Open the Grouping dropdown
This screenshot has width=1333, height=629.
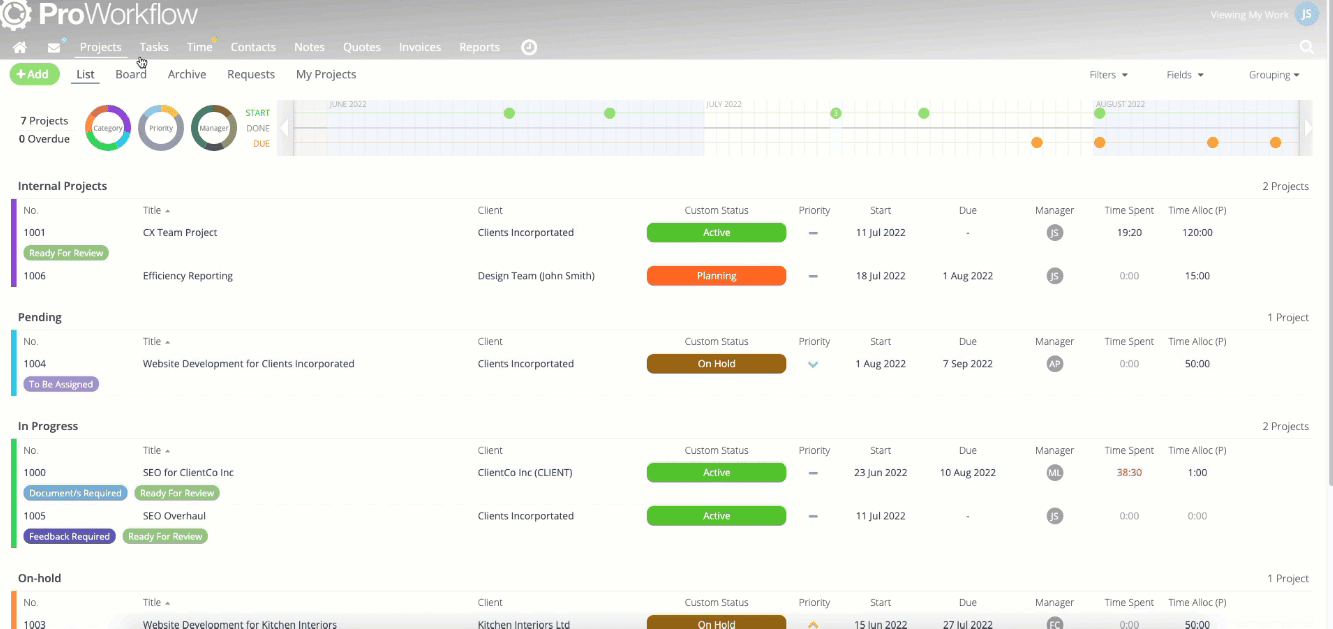(x=1274, y=75)
